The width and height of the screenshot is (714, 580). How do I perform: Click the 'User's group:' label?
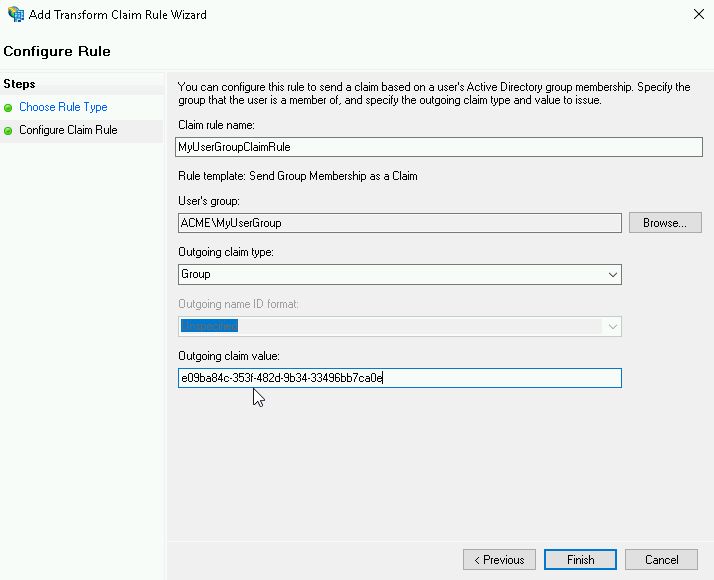click(x=209, y=201)
